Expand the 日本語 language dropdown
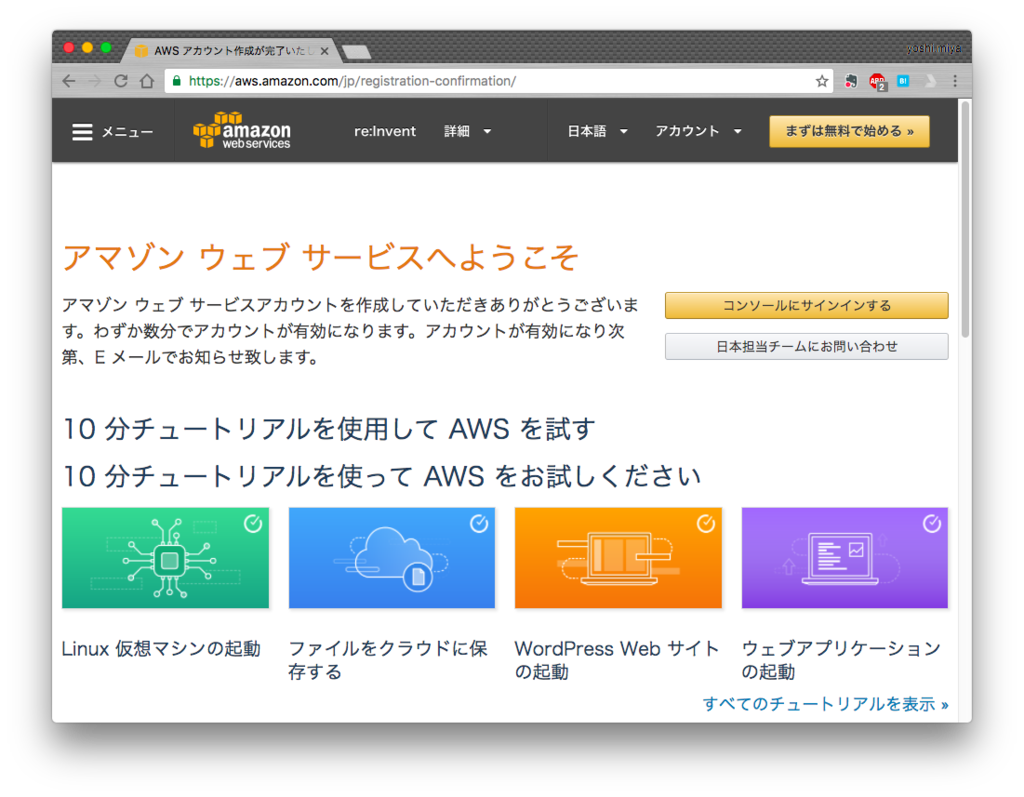 597,131
